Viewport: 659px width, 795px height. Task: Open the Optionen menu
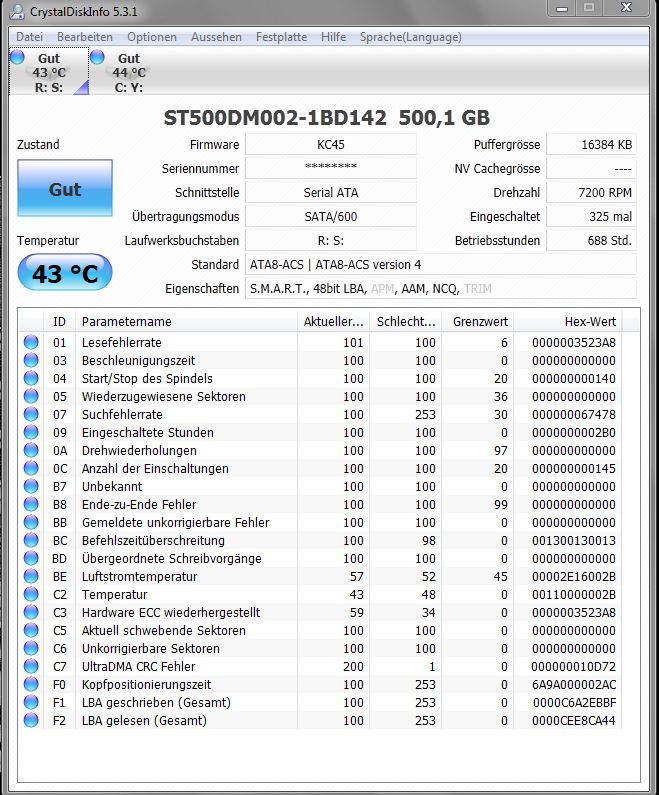tap(152, 37)
